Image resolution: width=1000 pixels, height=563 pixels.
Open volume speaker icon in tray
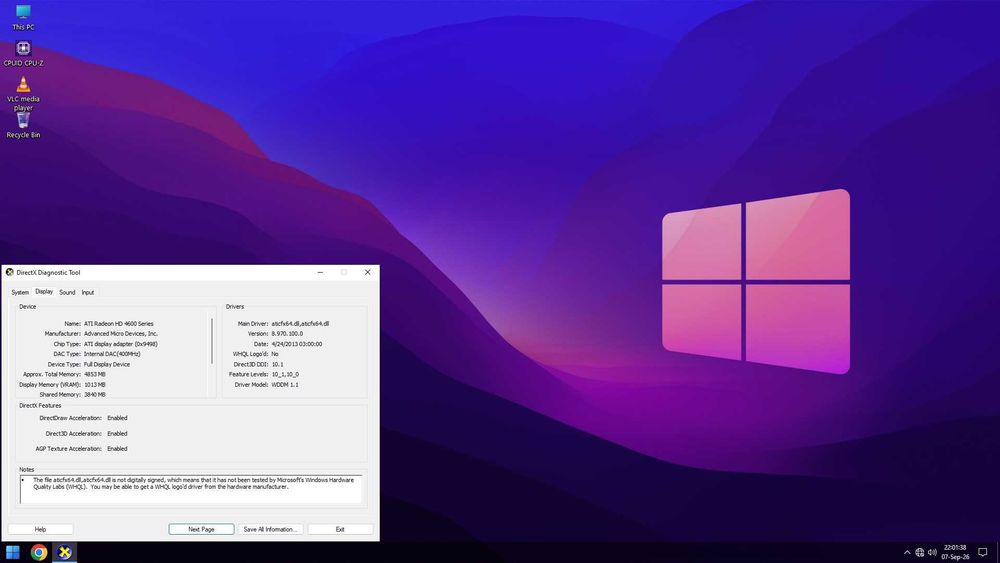932,552
